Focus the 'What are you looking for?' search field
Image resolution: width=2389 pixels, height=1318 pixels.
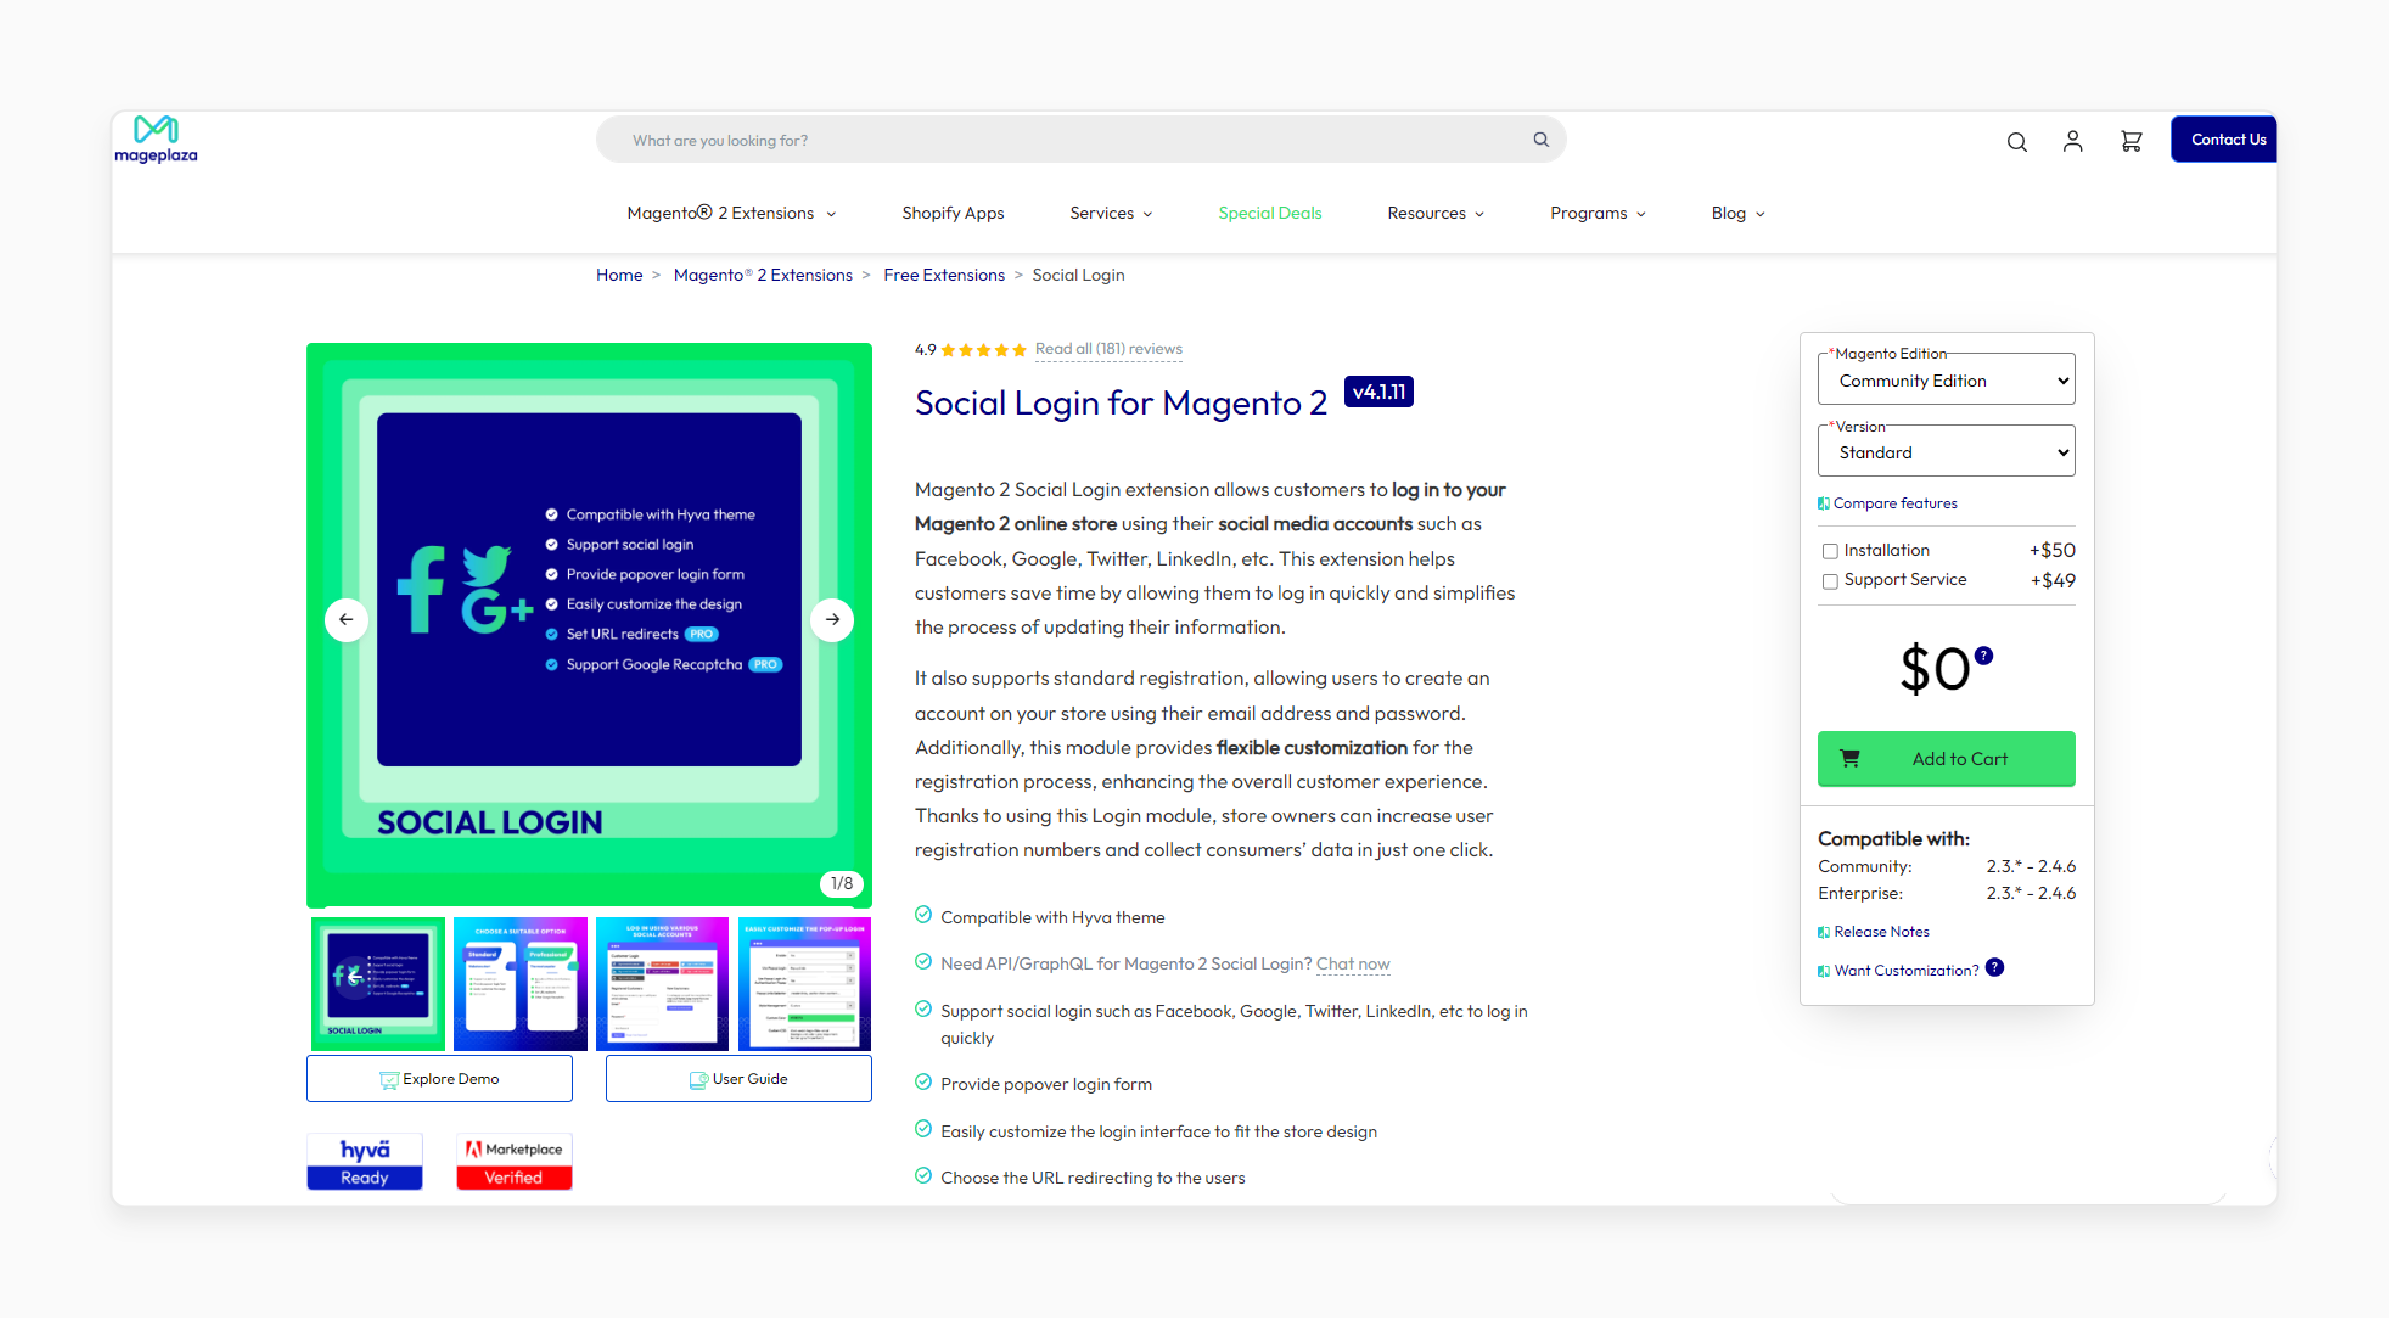pos(1080,140)
